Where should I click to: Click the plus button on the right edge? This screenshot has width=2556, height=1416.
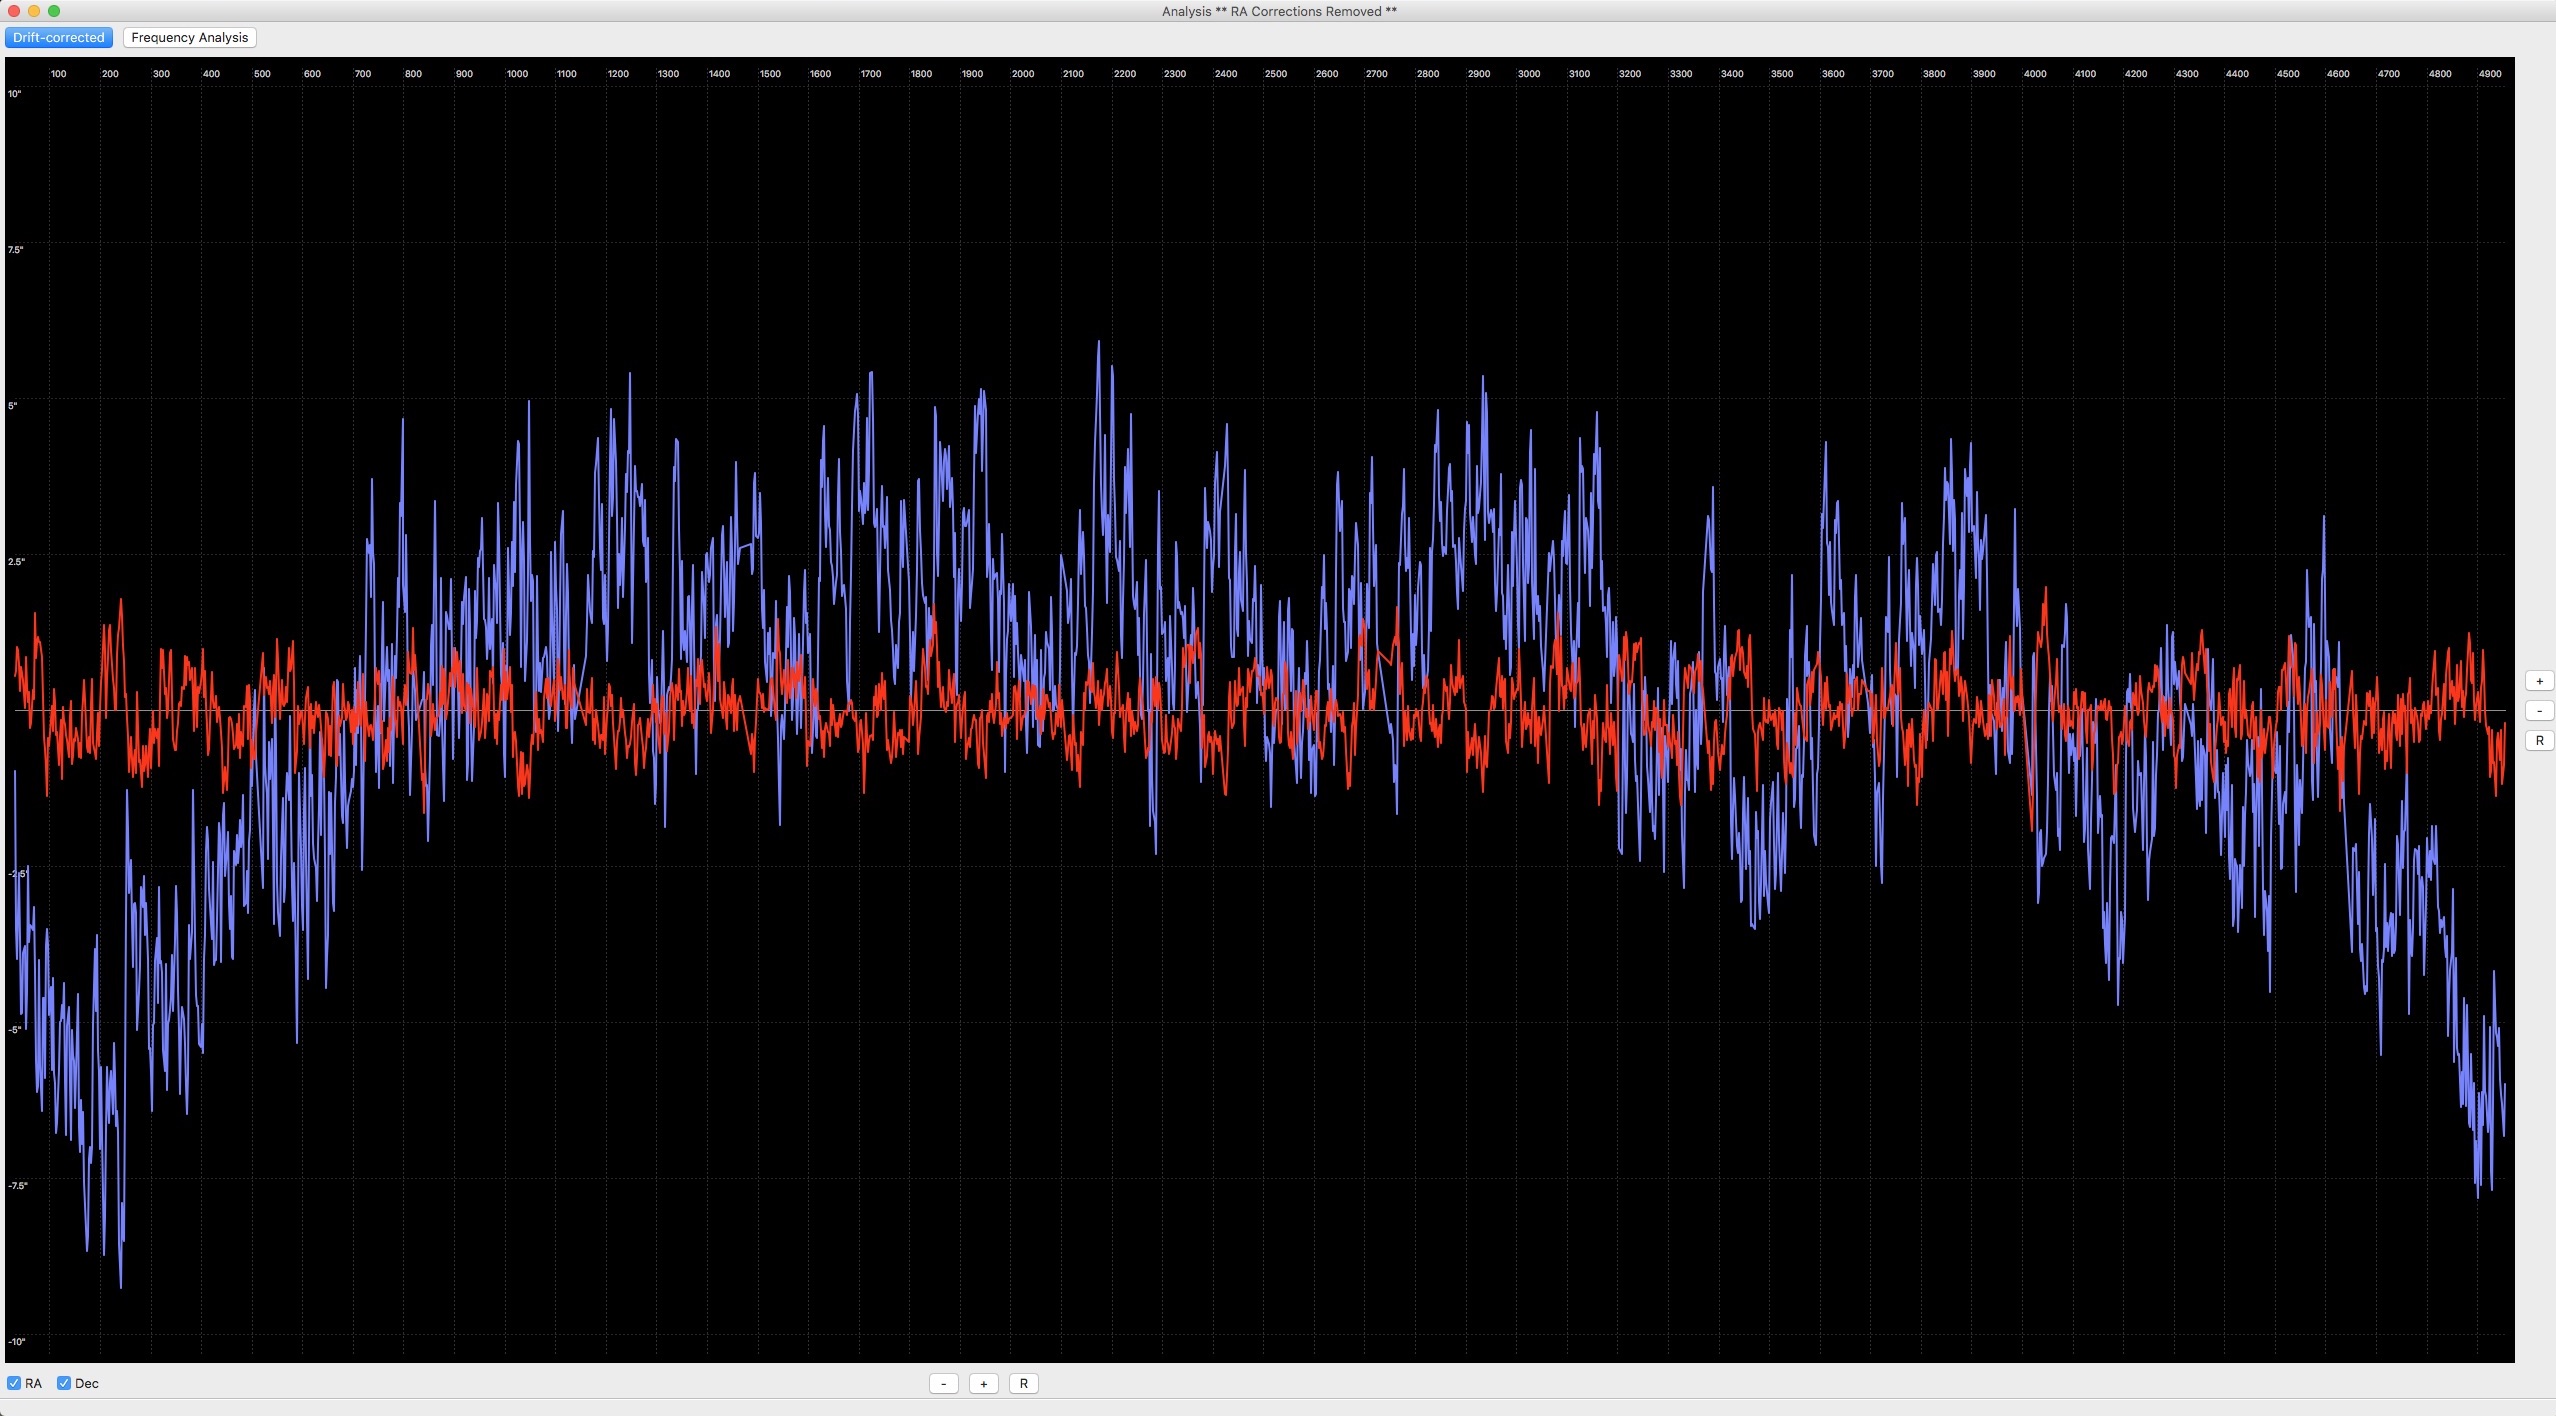click(x=2539, y=681)
